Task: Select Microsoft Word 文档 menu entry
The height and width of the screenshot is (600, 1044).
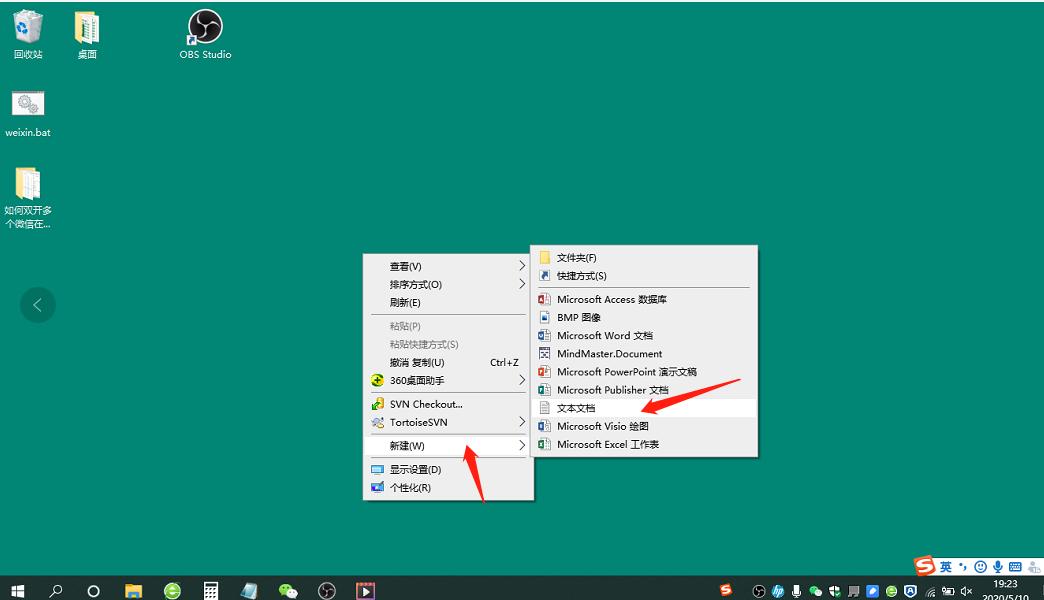Action: click(x=604, y=336)
